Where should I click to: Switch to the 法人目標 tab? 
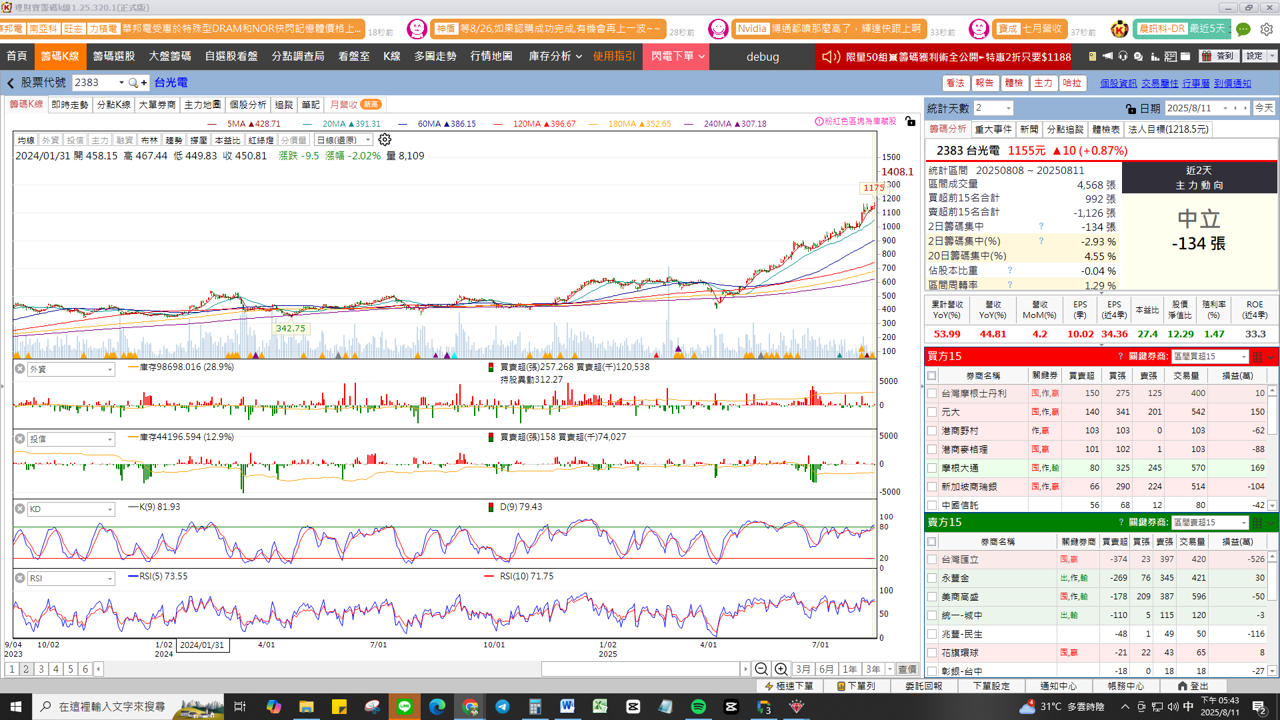[x=1169, y=129]
